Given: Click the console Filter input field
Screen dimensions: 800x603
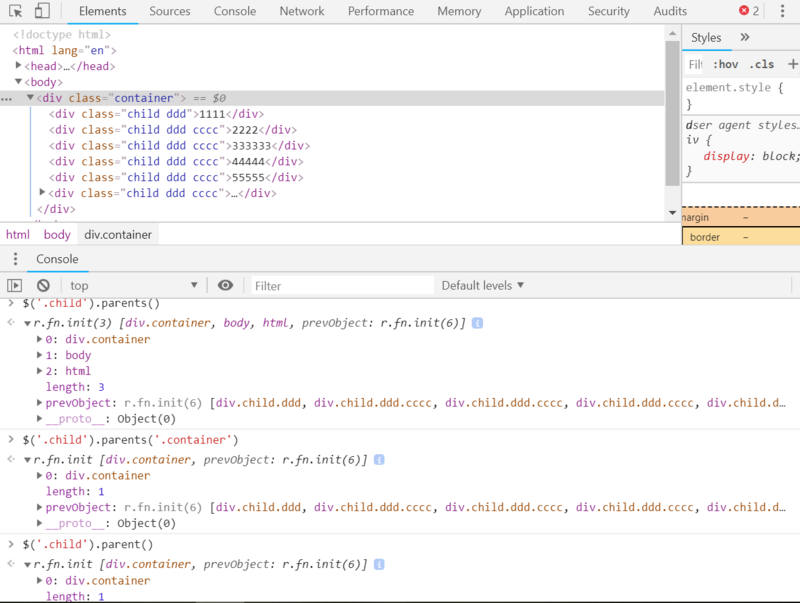Looking at the screenshot, I should pyautogui.click(x=342, y=286).
